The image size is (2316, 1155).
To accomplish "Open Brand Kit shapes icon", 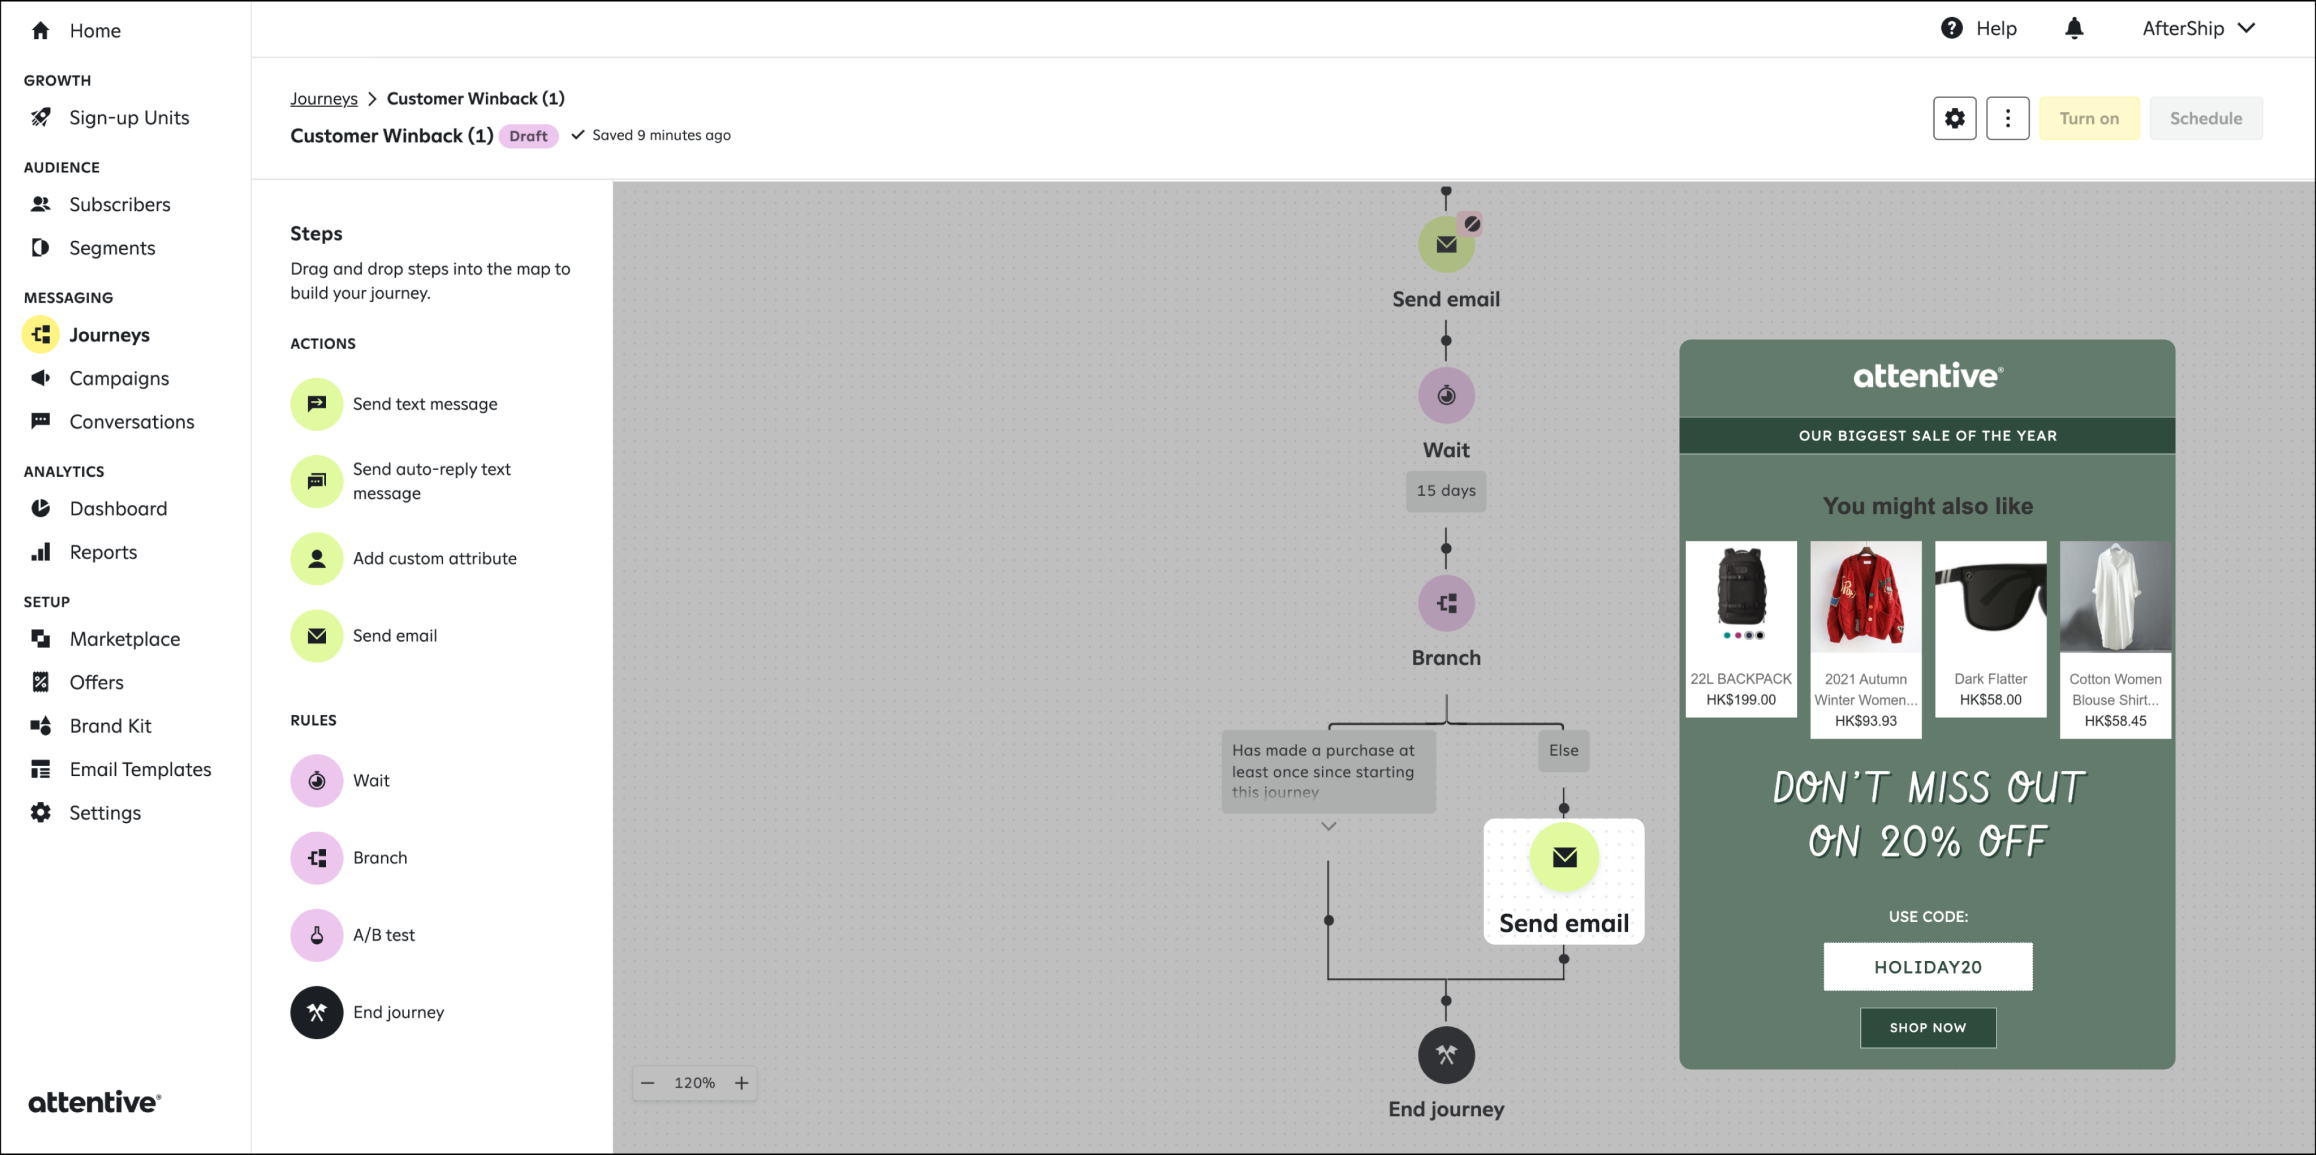I will [x=40, y=725].
